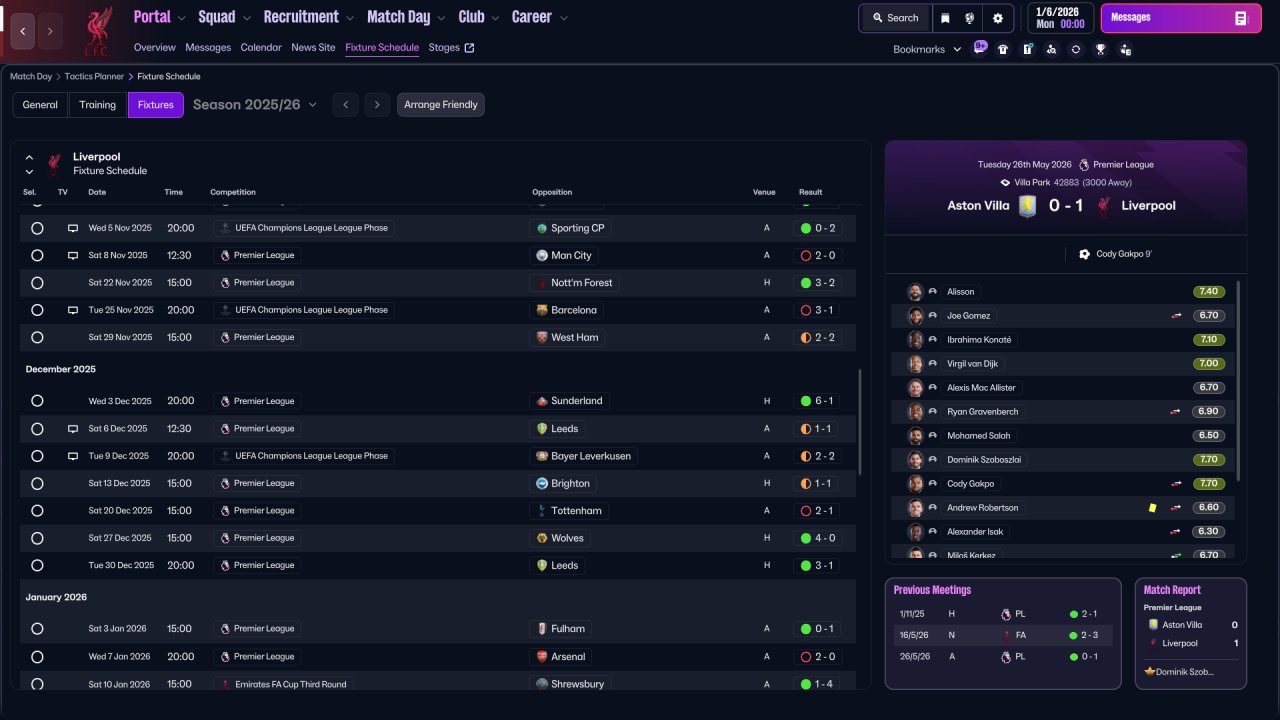Open the Calendar sub-tab
The image size is (1280, 720).
point(261,47)
